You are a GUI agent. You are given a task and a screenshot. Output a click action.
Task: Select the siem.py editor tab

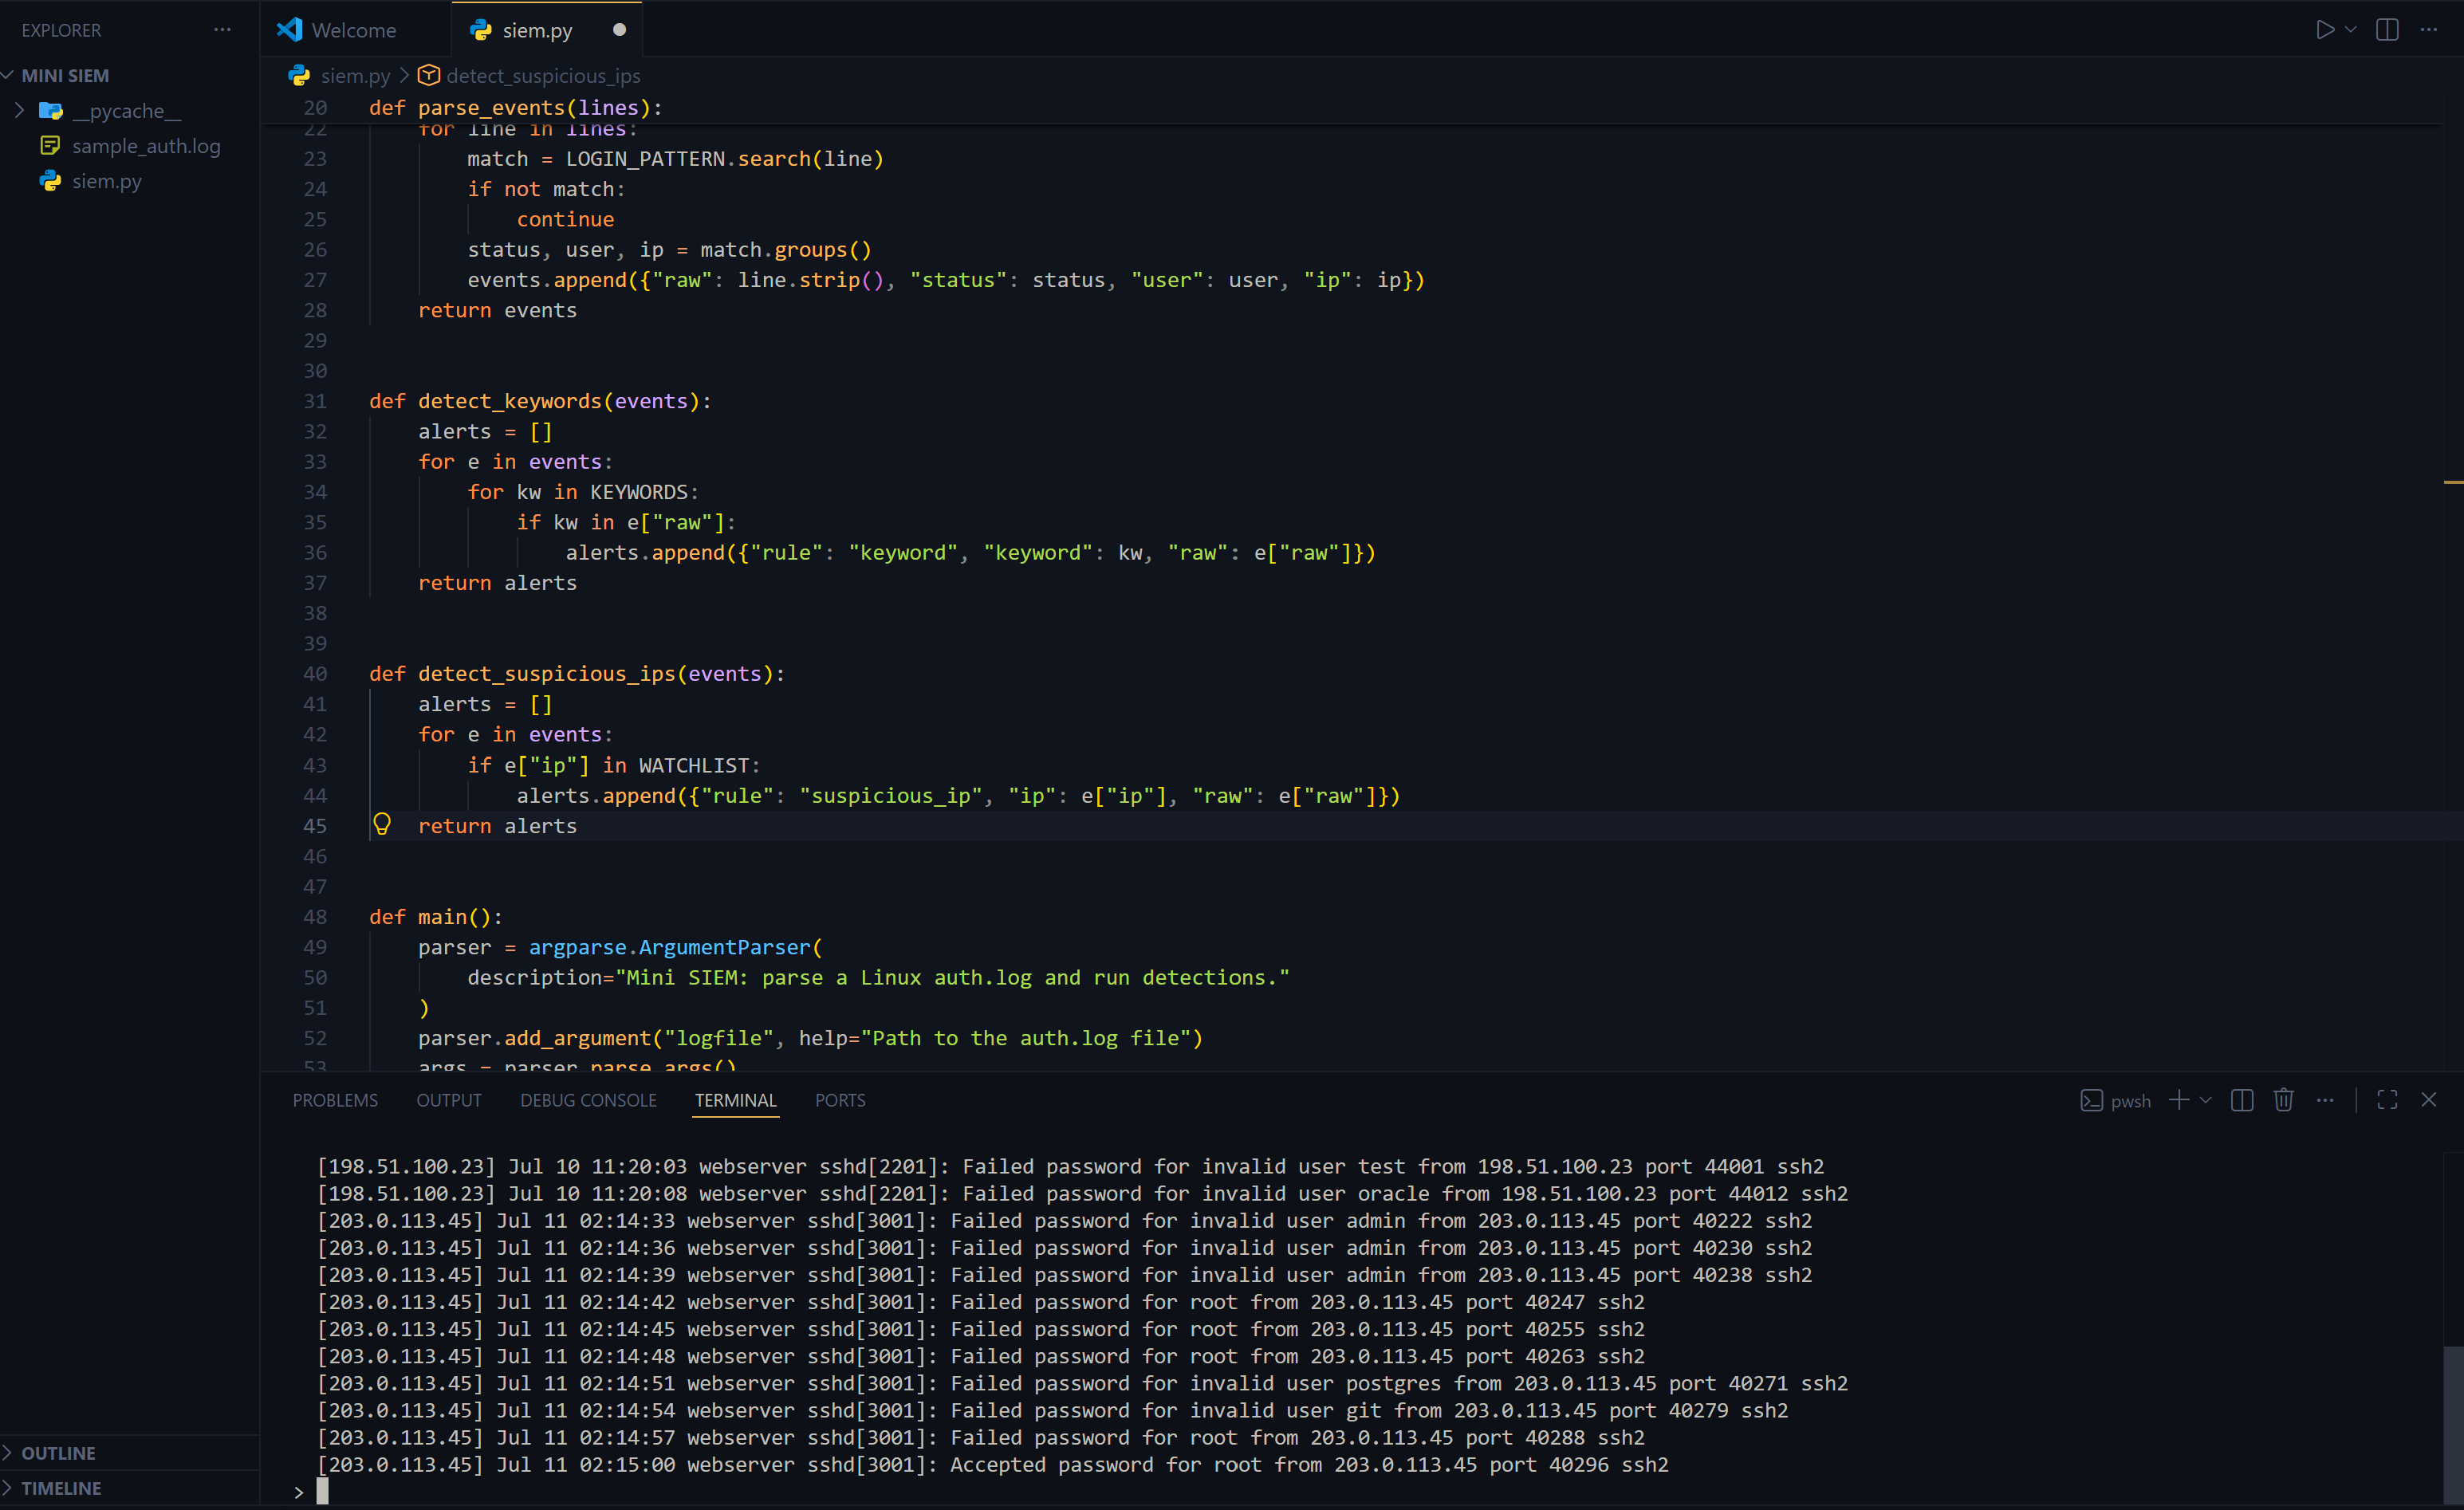537,30
